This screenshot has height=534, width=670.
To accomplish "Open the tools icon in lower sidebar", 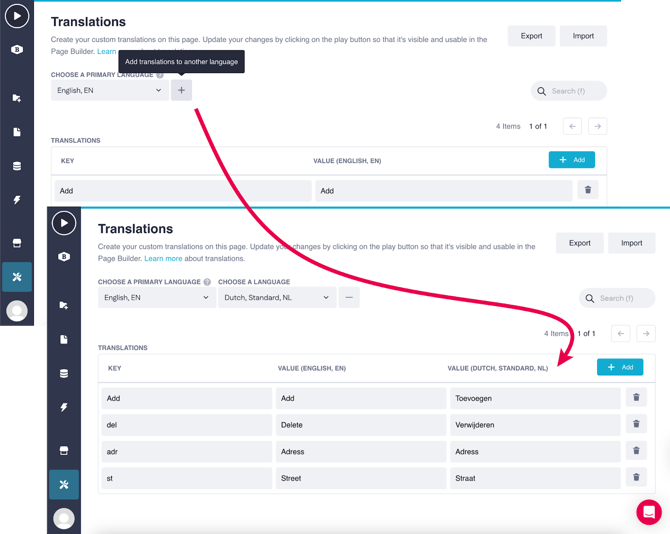I will (64, 484).
